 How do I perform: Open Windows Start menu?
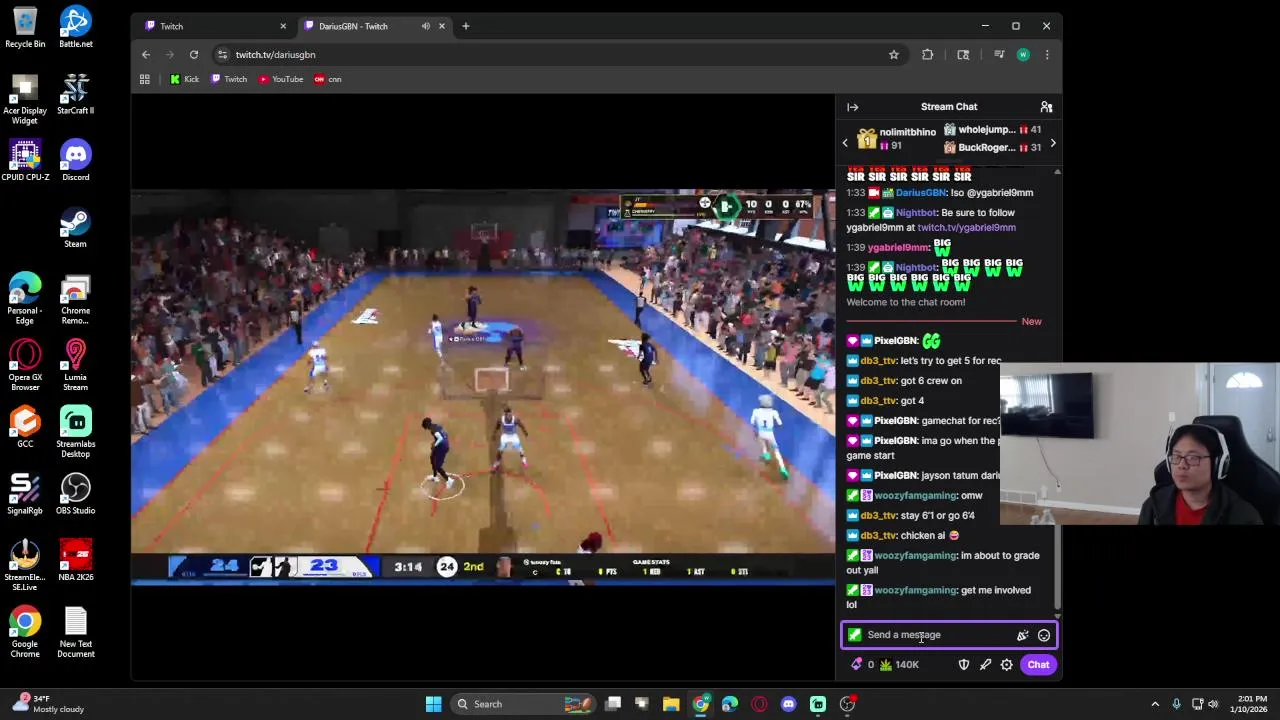tap(433, 704)
